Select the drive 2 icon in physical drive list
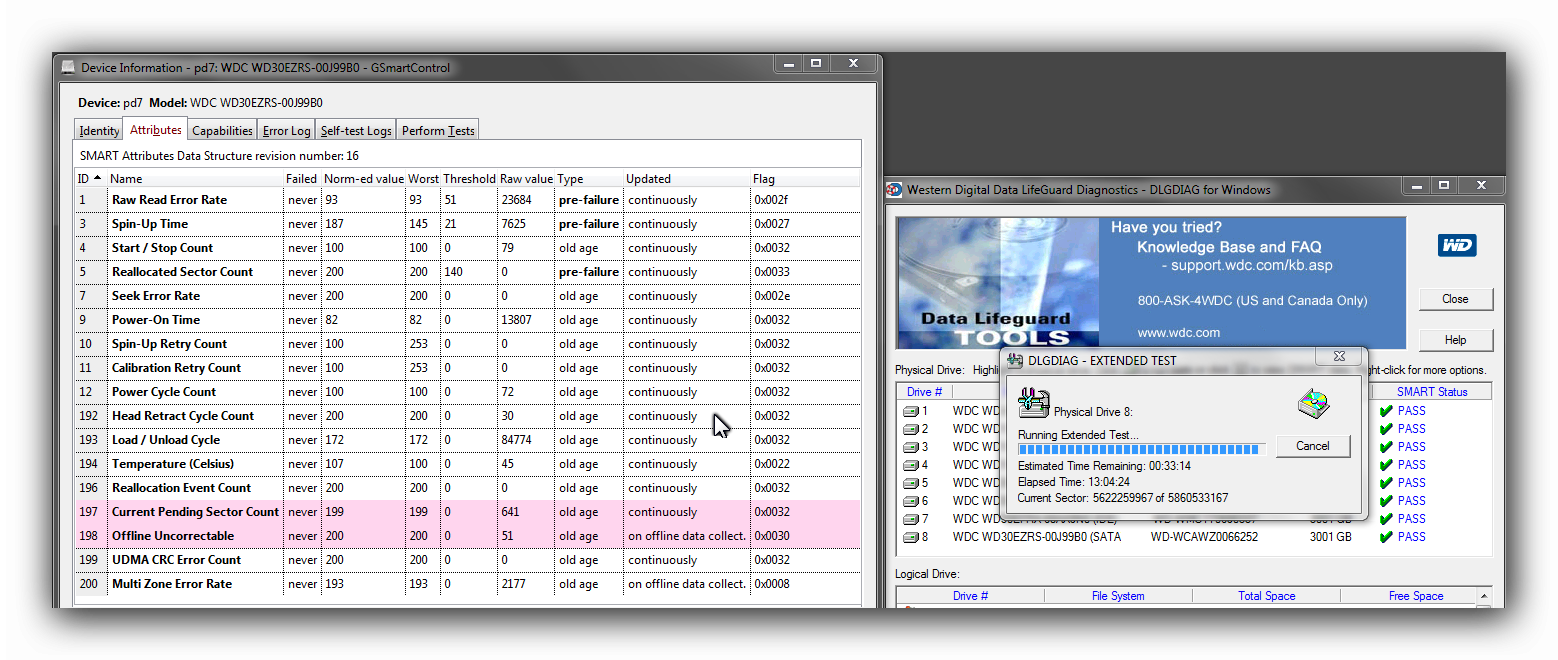The width and height of the screenshot is (1558, 660). tap(911, 429)
